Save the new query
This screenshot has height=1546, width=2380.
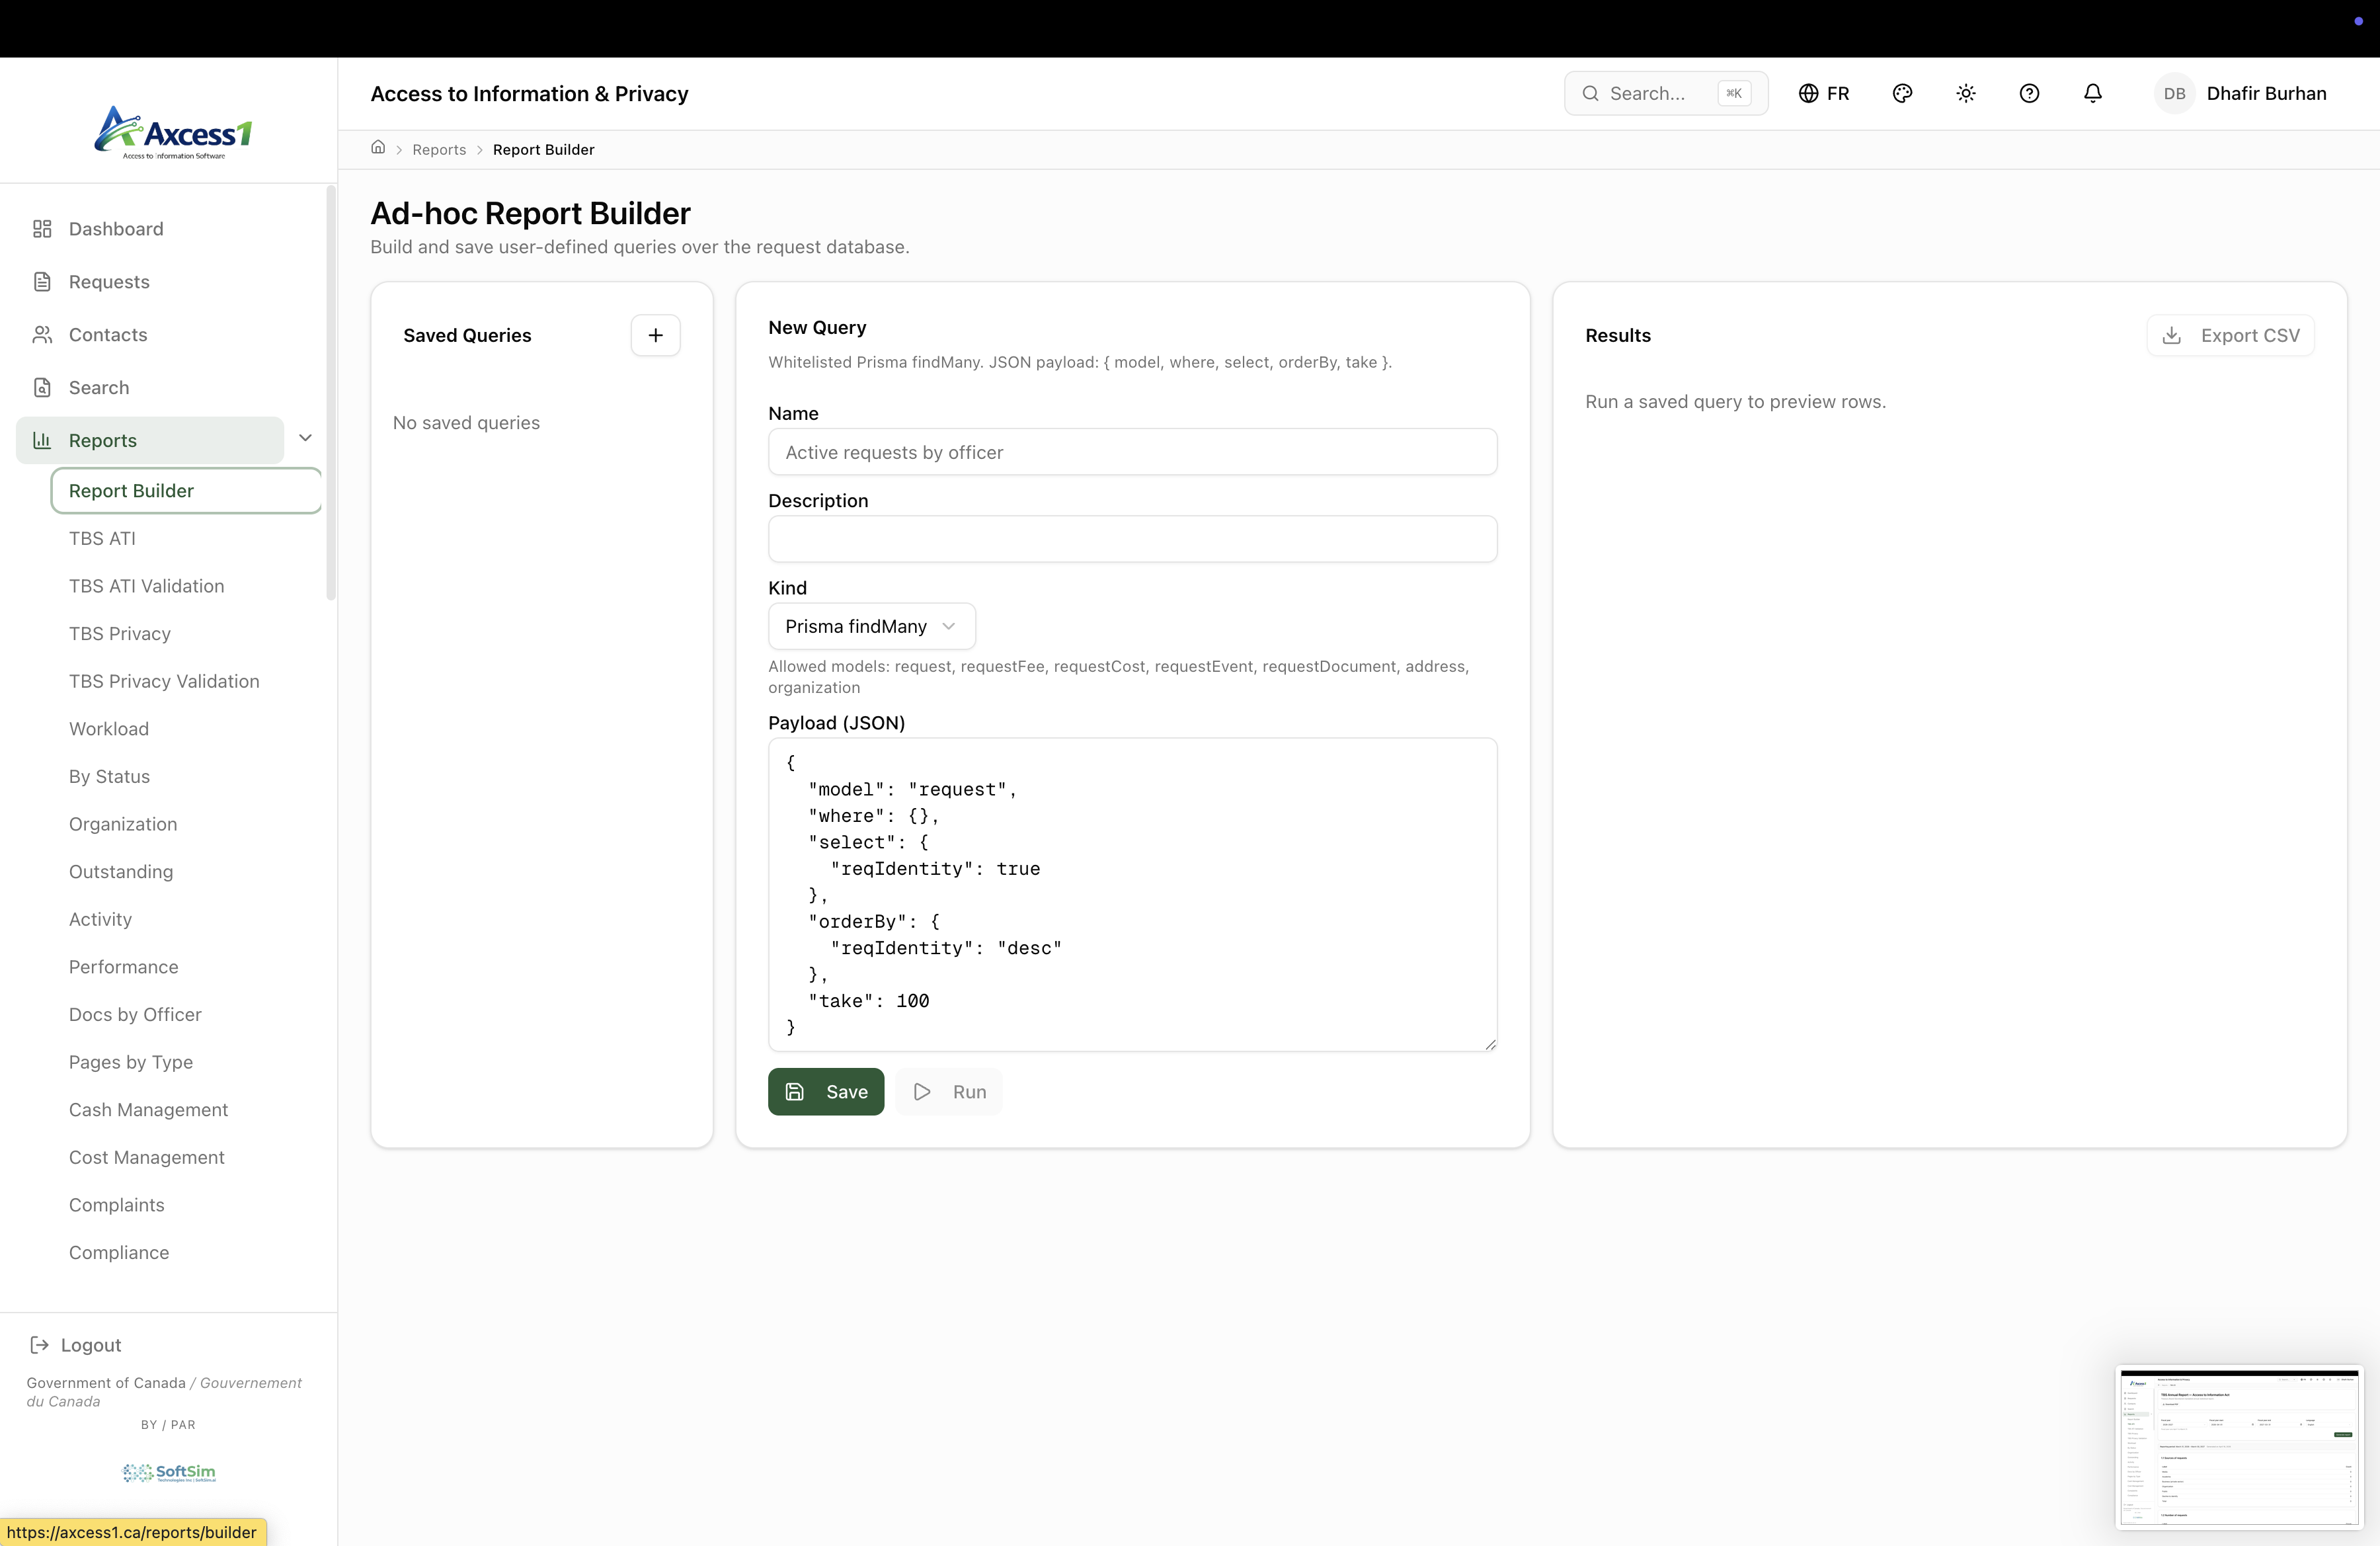tap(825, 1092)
